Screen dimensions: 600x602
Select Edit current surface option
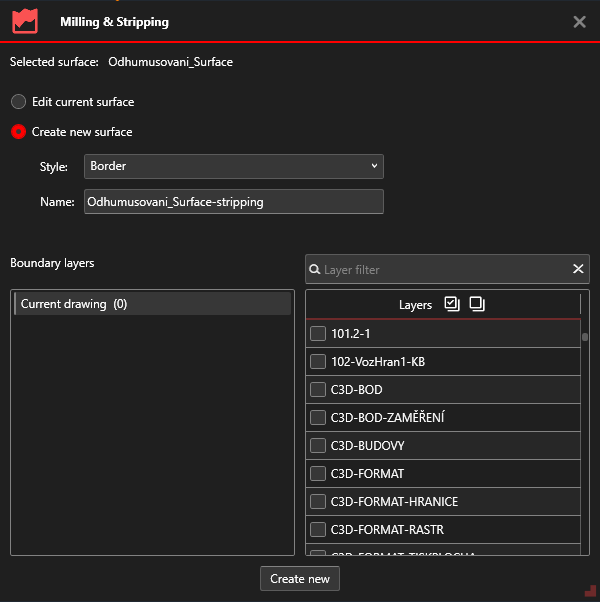tap(18, 102)
